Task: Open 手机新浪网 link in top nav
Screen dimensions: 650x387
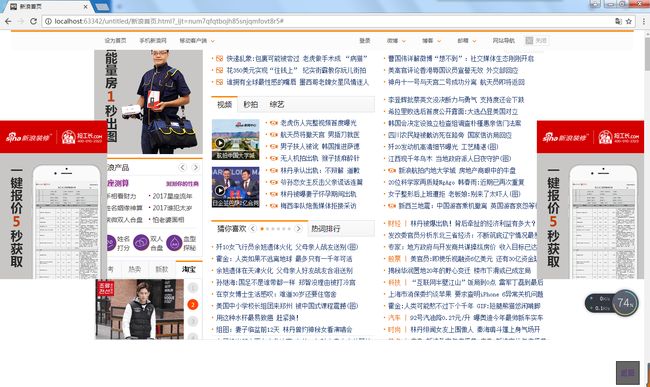Action: [153, 41]
